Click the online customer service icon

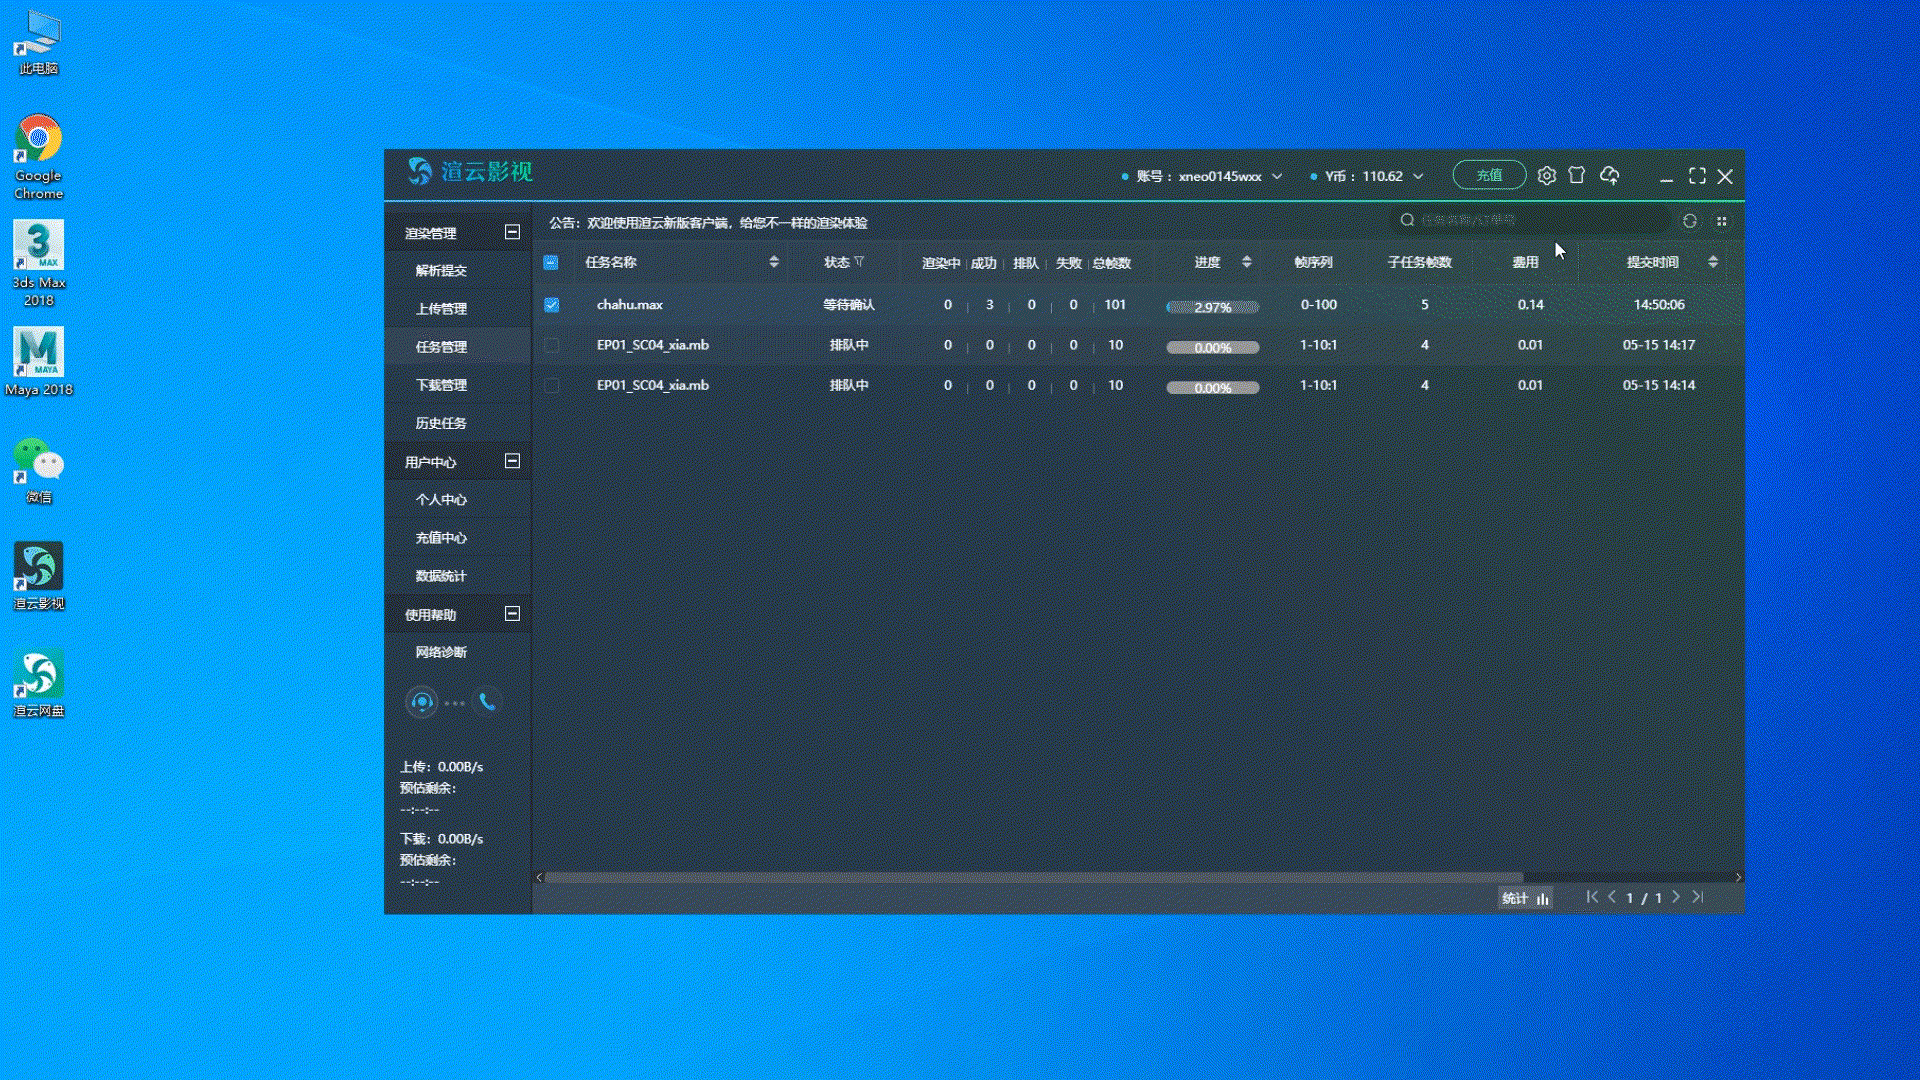point(422,703)
